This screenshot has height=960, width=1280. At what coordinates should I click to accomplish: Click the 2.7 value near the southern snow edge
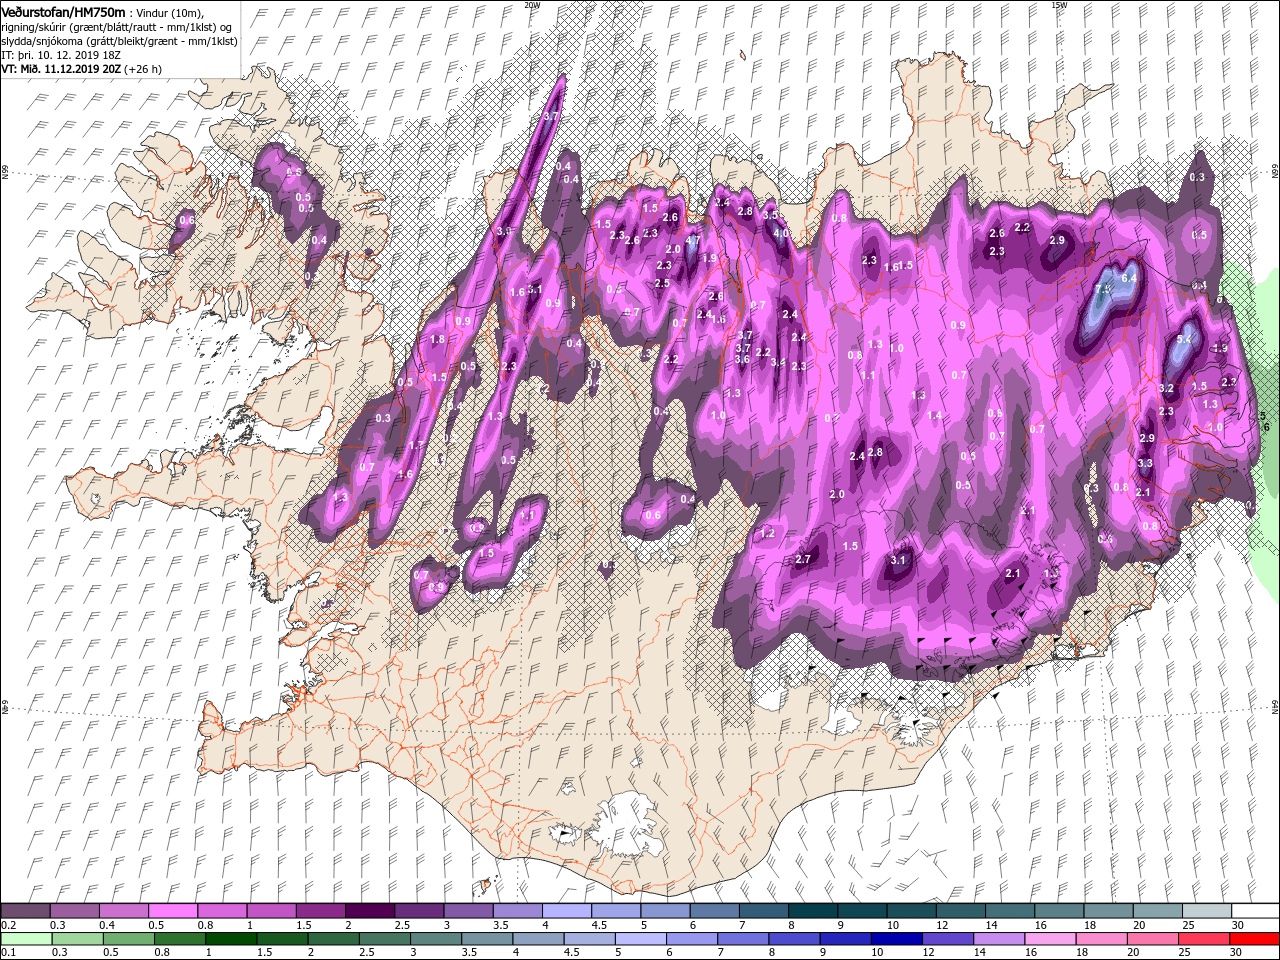[x=802, y=559]
